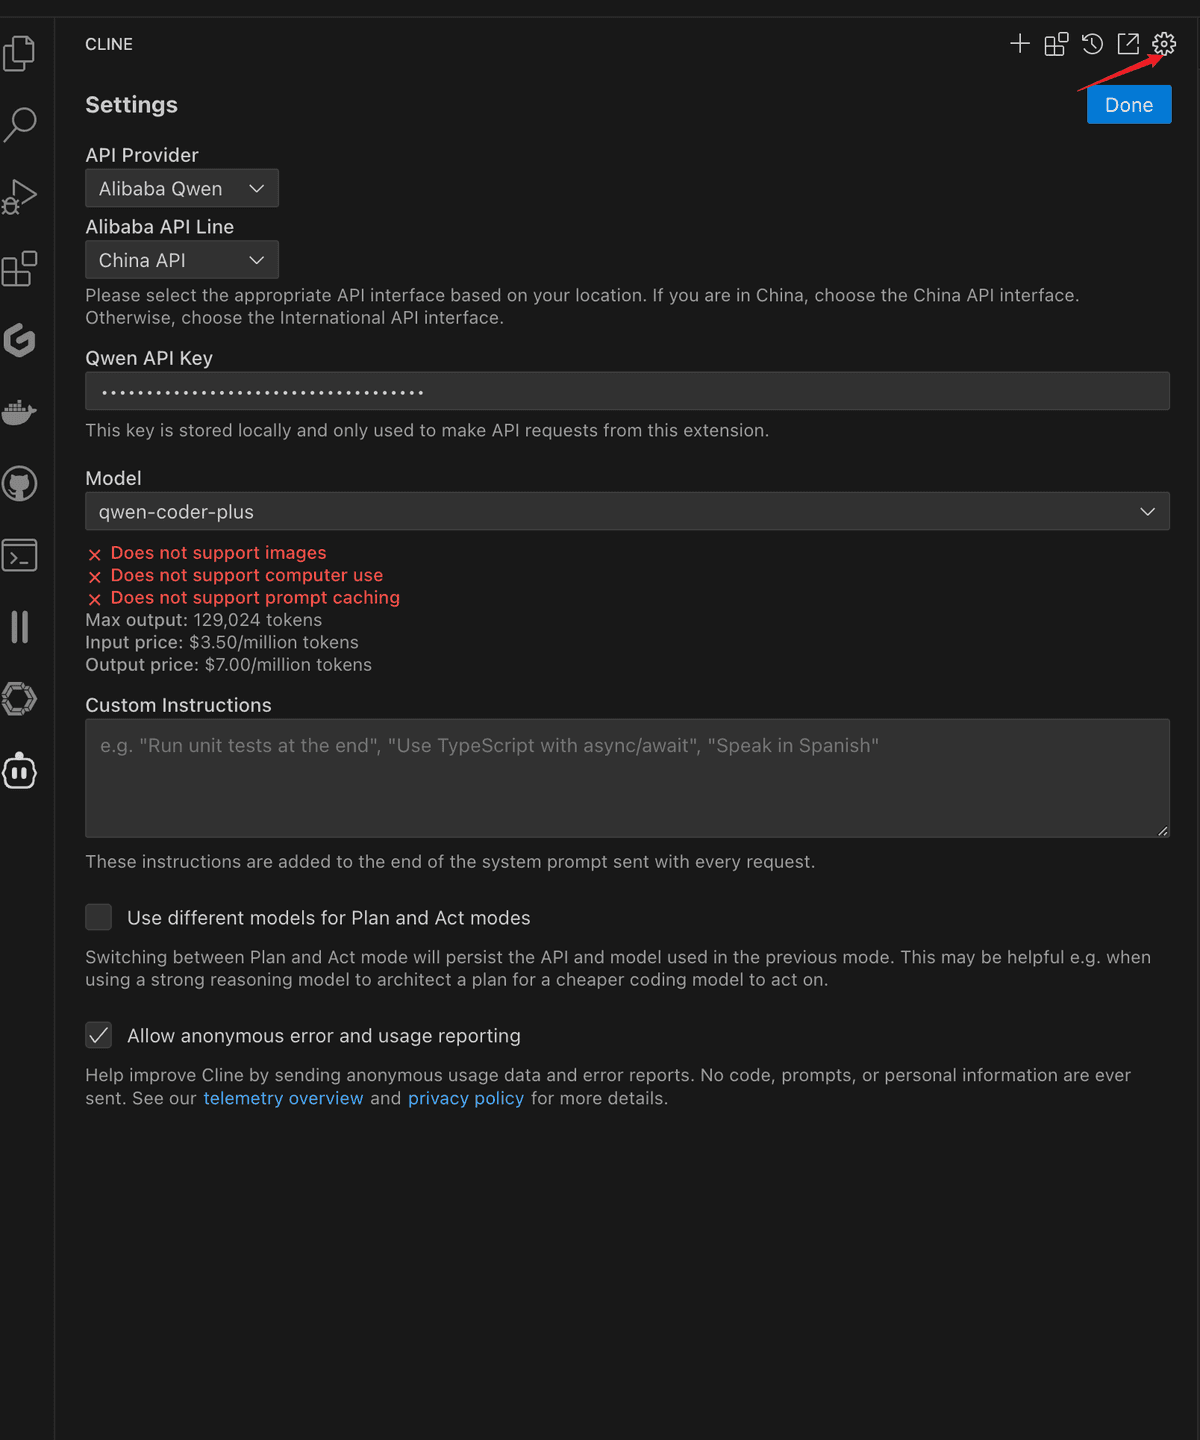Screen dimensions: 1200x1440
Task: Open the telemetry overview link
Action: click(x=283, y=1098)
